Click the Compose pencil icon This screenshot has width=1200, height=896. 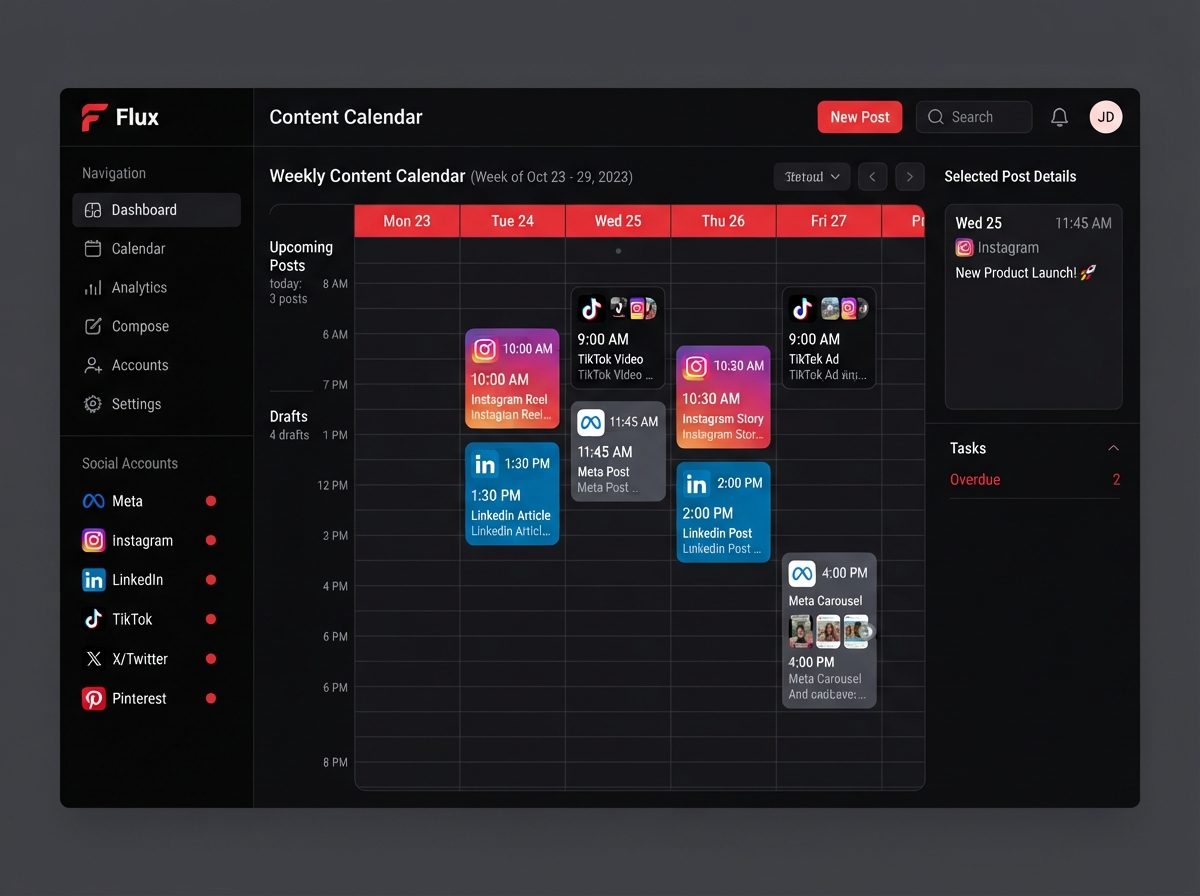(93, 327)
